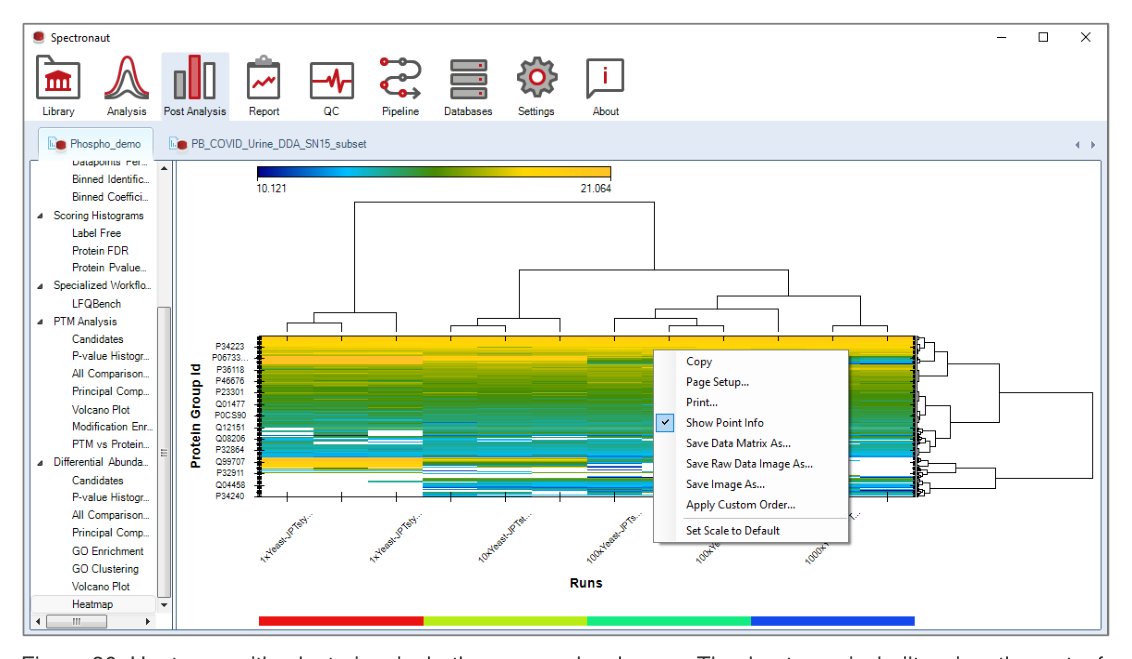Click the scale maximum value 21.064
The width and height of the screenshot is (1132, 659).
coord(596,188)
